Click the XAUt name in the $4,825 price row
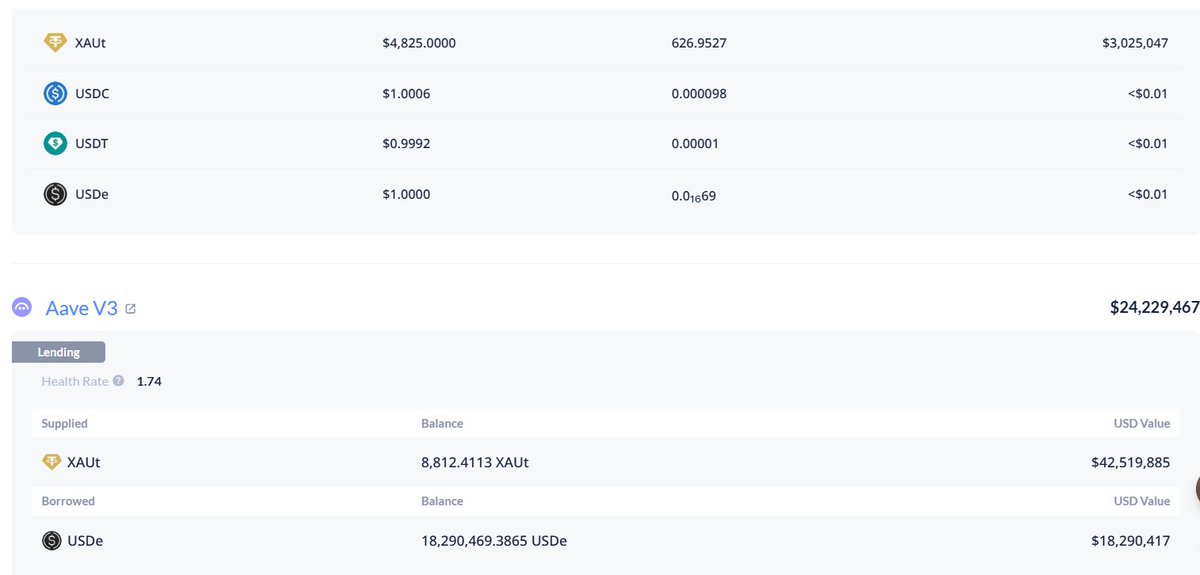This screenshot has height=575, width=1200. coord(90,43)
